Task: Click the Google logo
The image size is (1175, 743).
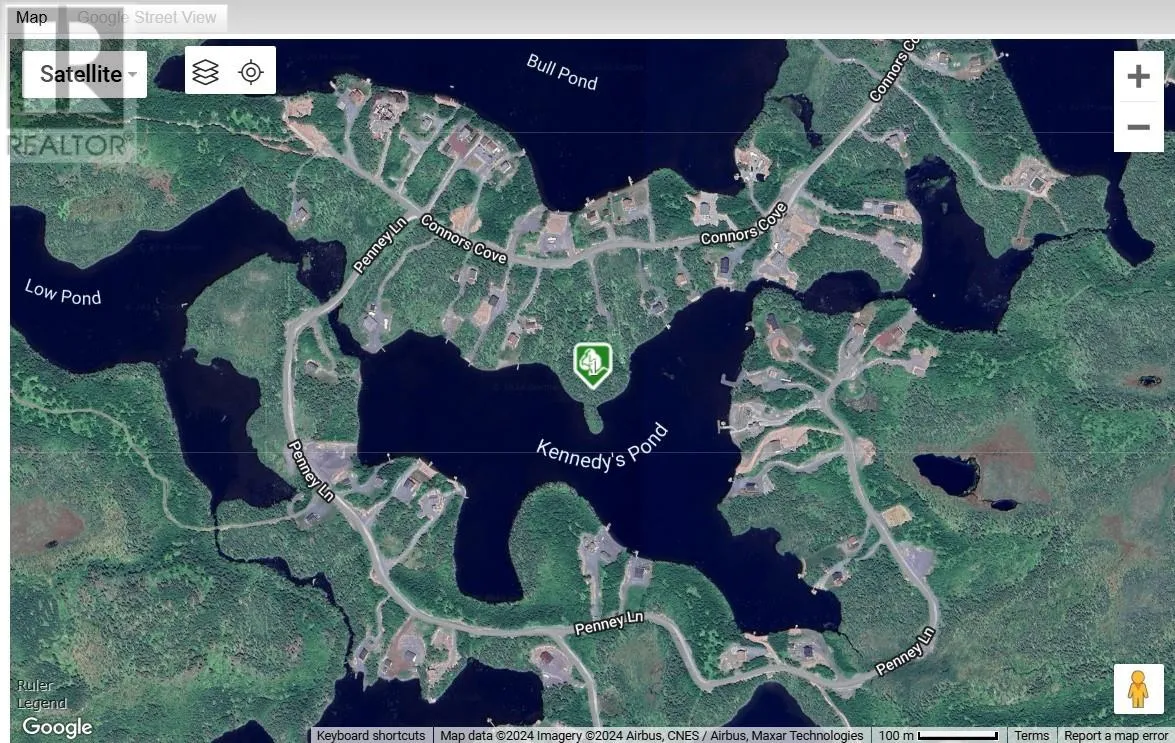Action: tap(57, 727)
